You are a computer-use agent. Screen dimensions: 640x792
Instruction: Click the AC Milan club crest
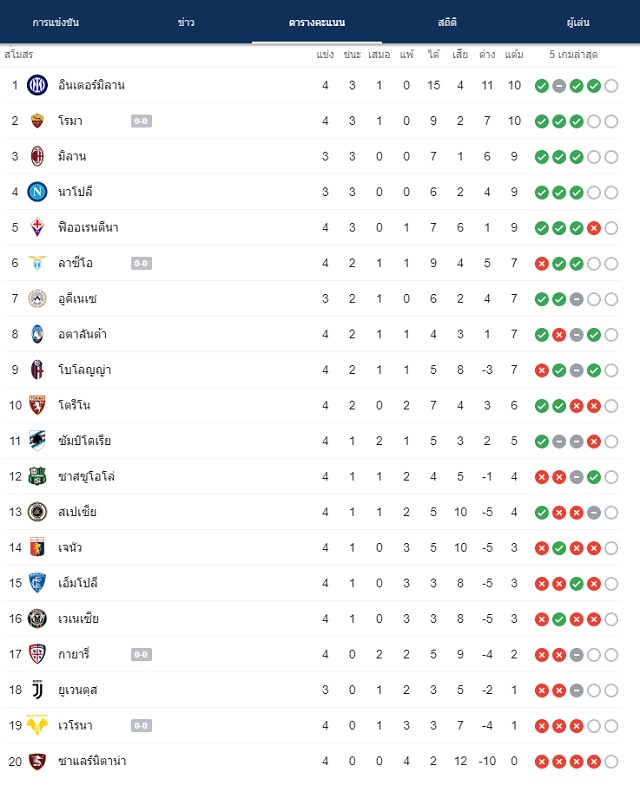click(x=37, y=157)
